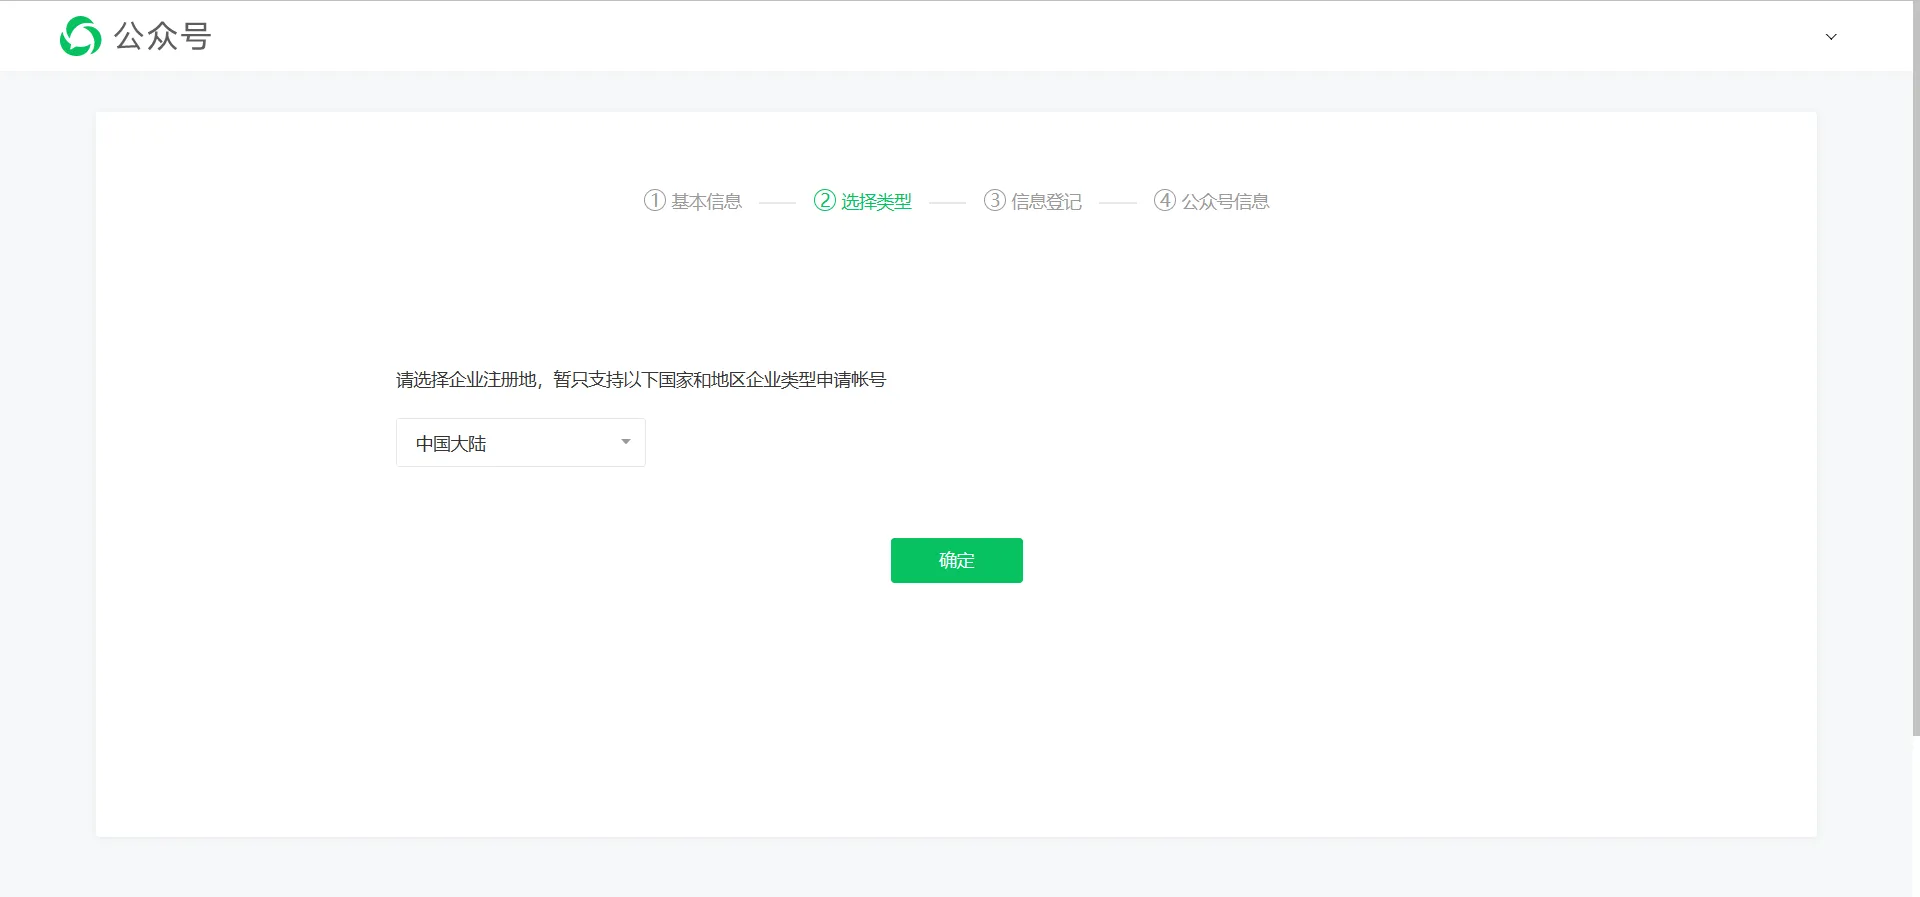Click the circled number 3 step icon
Viewport: 1920px width, 897px height.
tap(995, 201)
